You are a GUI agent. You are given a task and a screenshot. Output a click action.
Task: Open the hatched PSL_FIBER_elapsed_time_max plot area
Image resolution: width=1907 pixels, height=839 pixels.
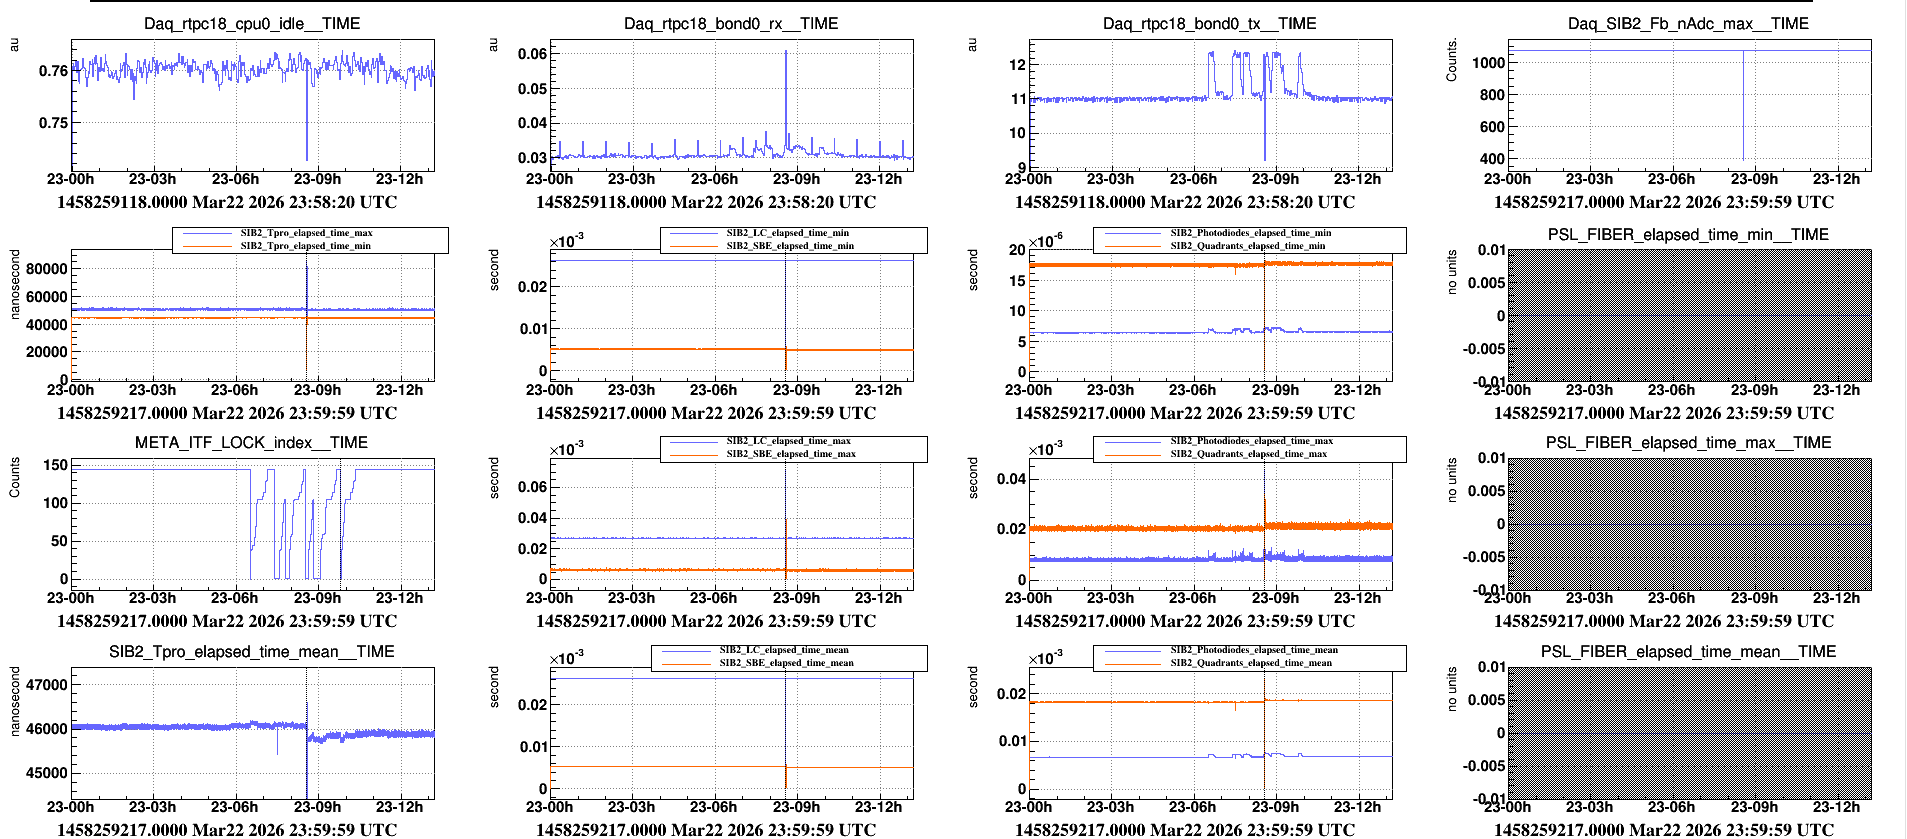1689,524
